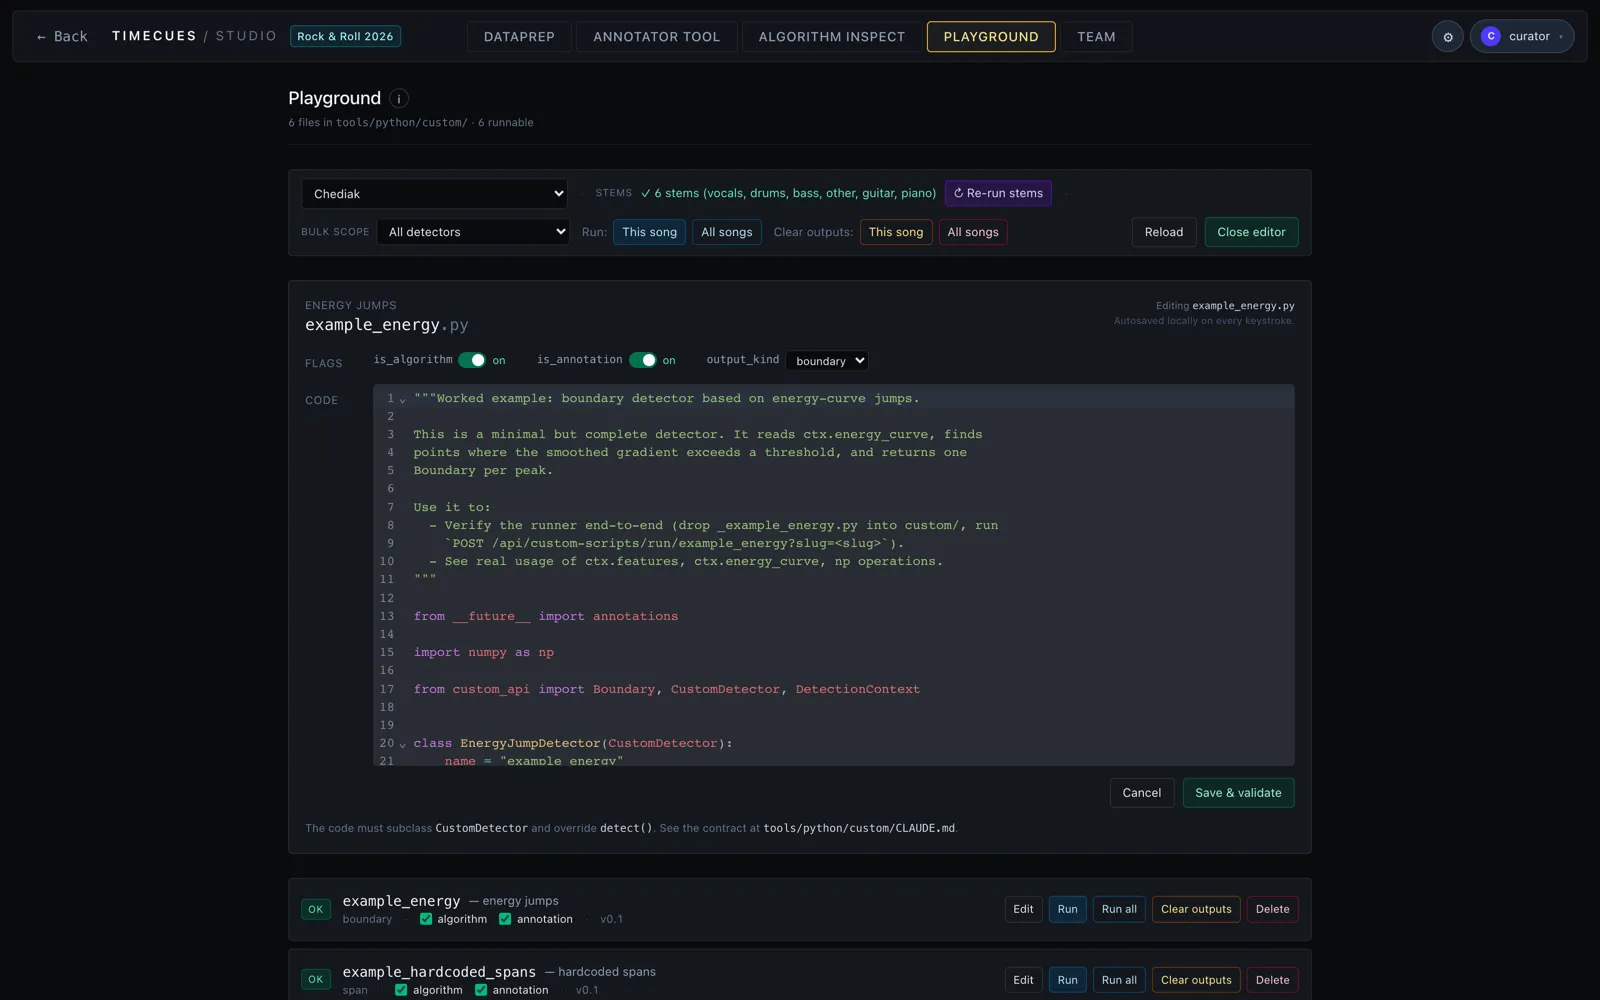Open output_kind boundary dropdown
Screen dimensions: 1600x1000
click(x=827, y=361)
